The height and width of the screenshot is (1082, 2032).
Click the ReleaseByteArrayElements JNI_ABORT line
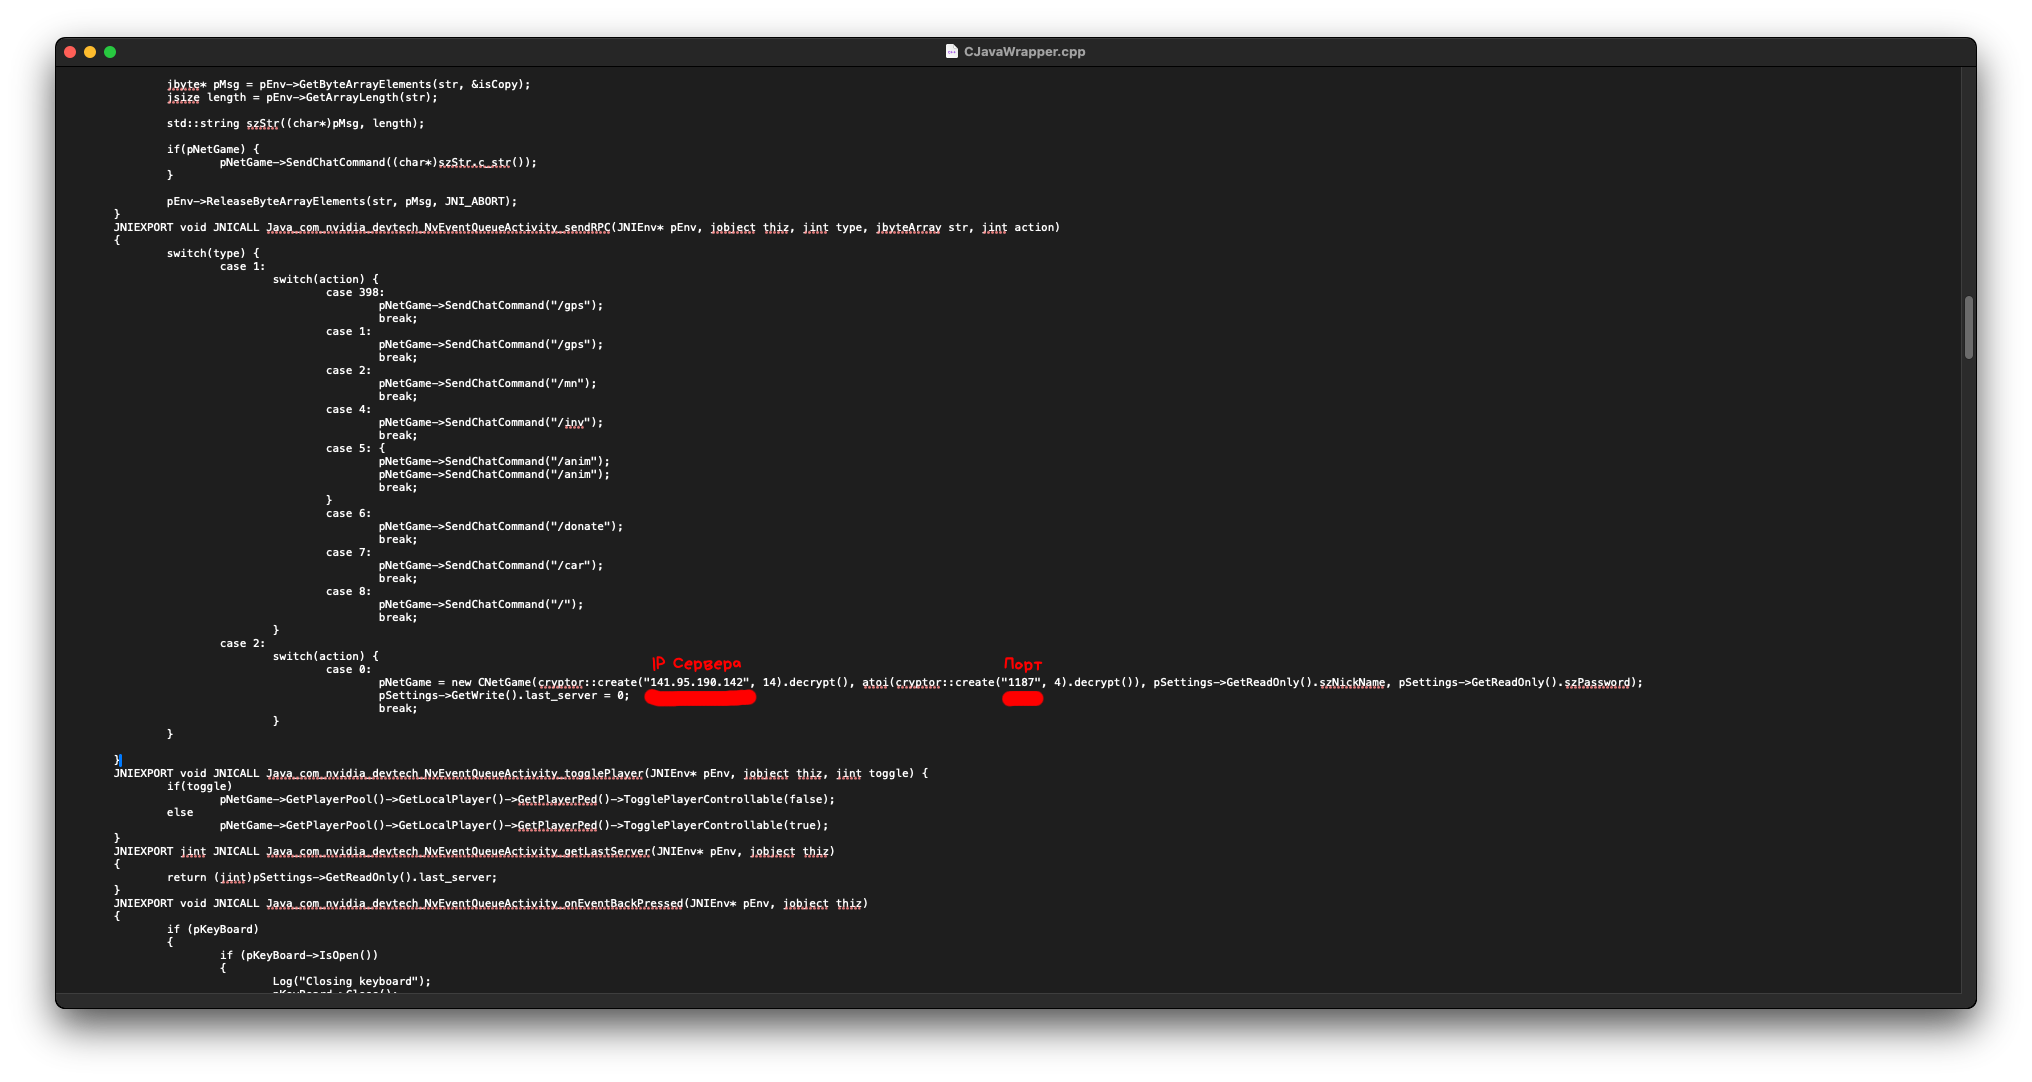pyautogui.click(x=342, y=201)
